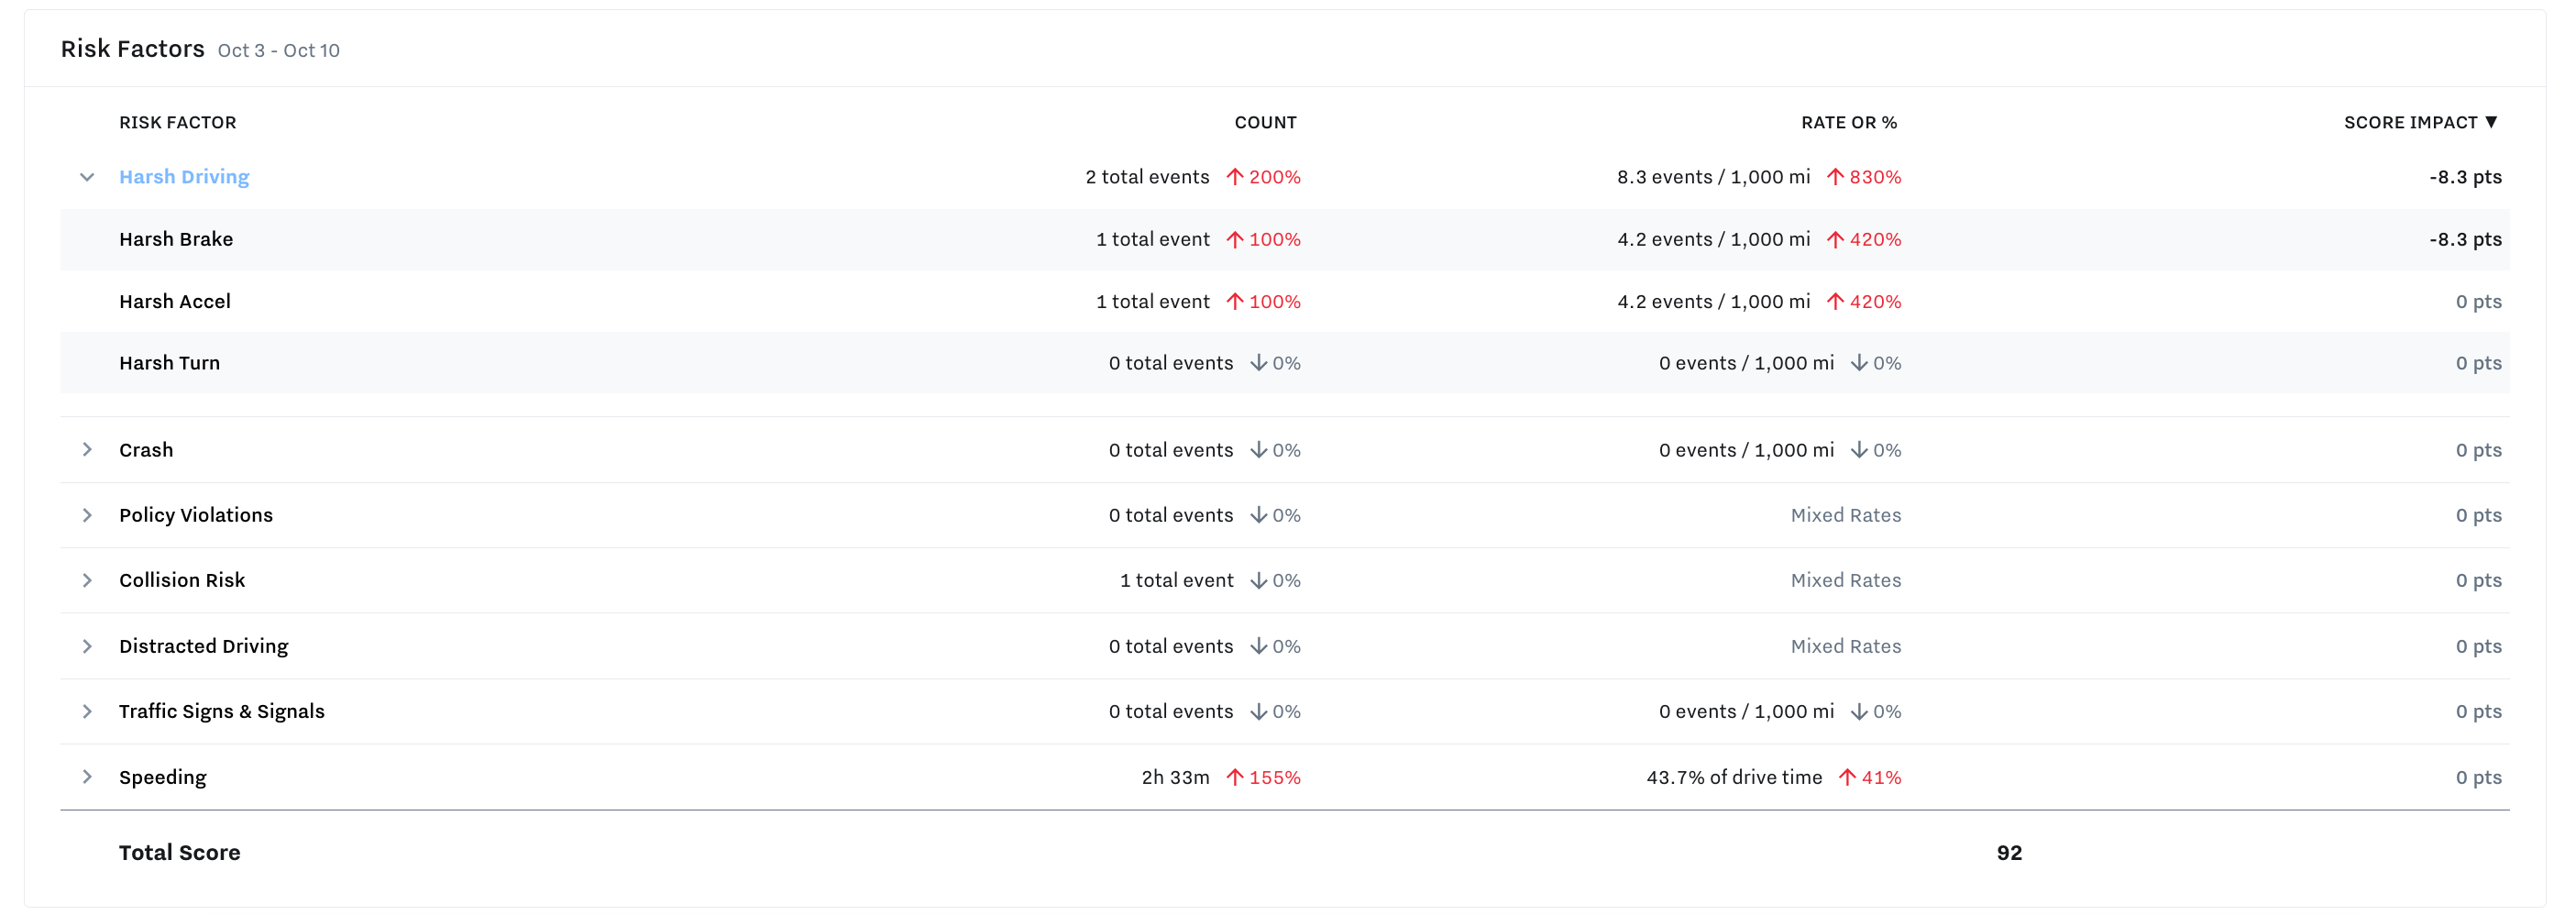
Task: Expand the Collision Risk chevron
Action: 87,580
